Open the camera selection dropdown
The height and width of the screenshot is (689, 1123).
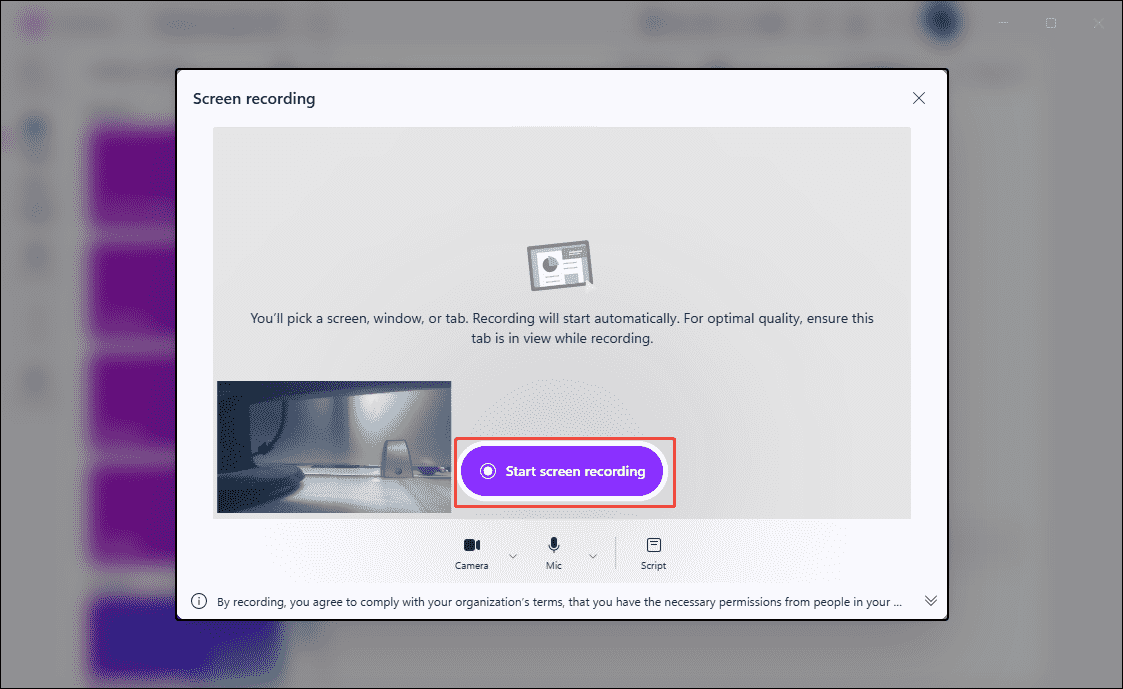(512, 553)
